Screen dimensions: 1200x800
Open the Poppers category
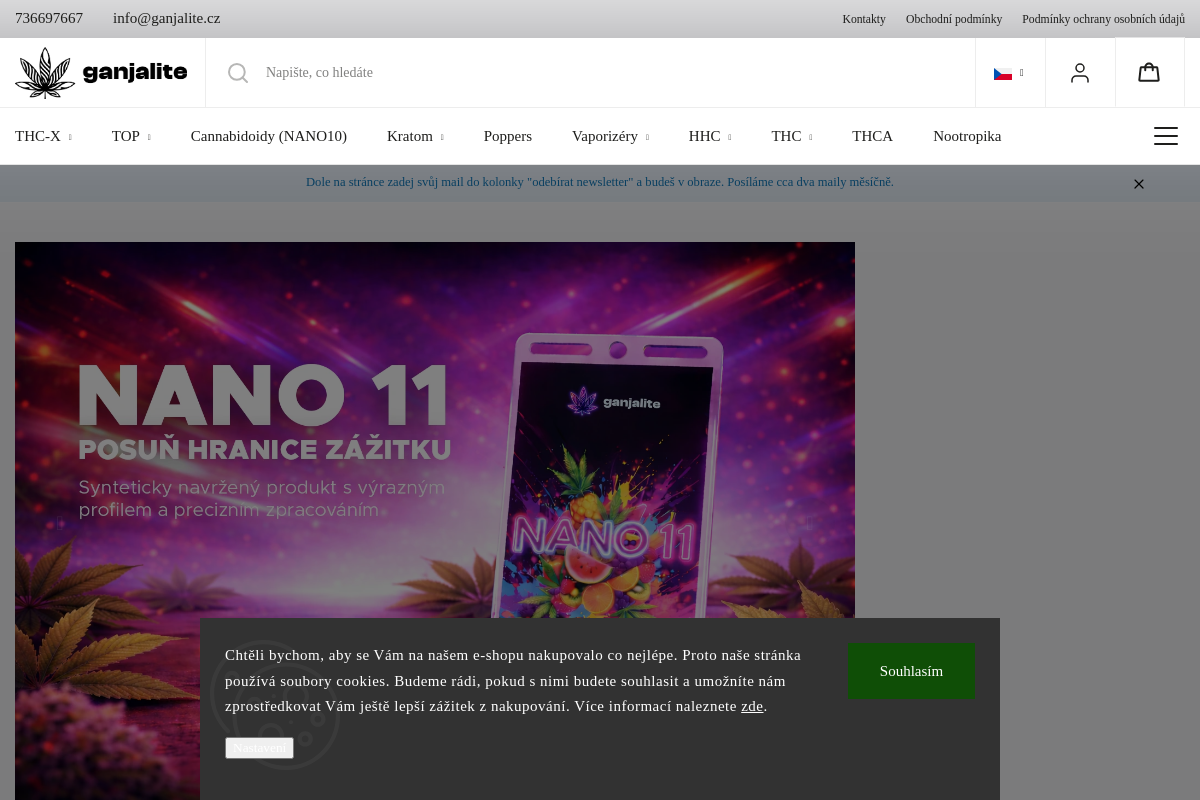(x=508, y=136)
